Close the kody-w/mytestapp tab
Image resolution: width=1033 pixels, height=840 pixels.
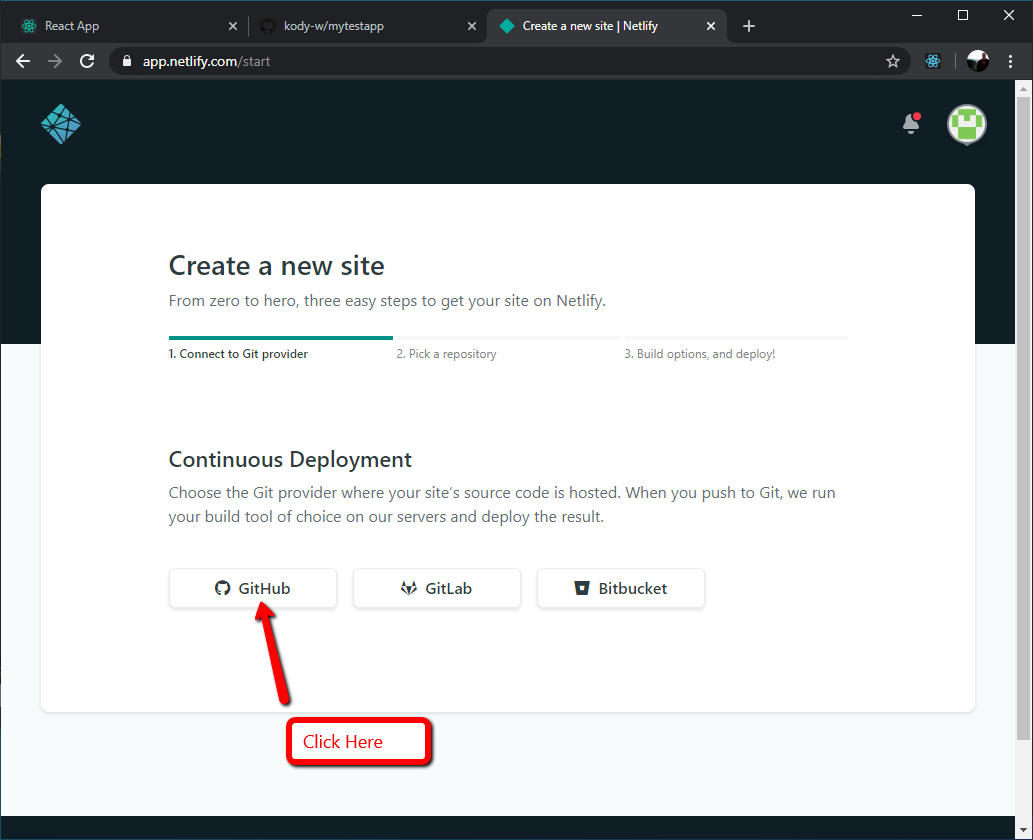472,26
